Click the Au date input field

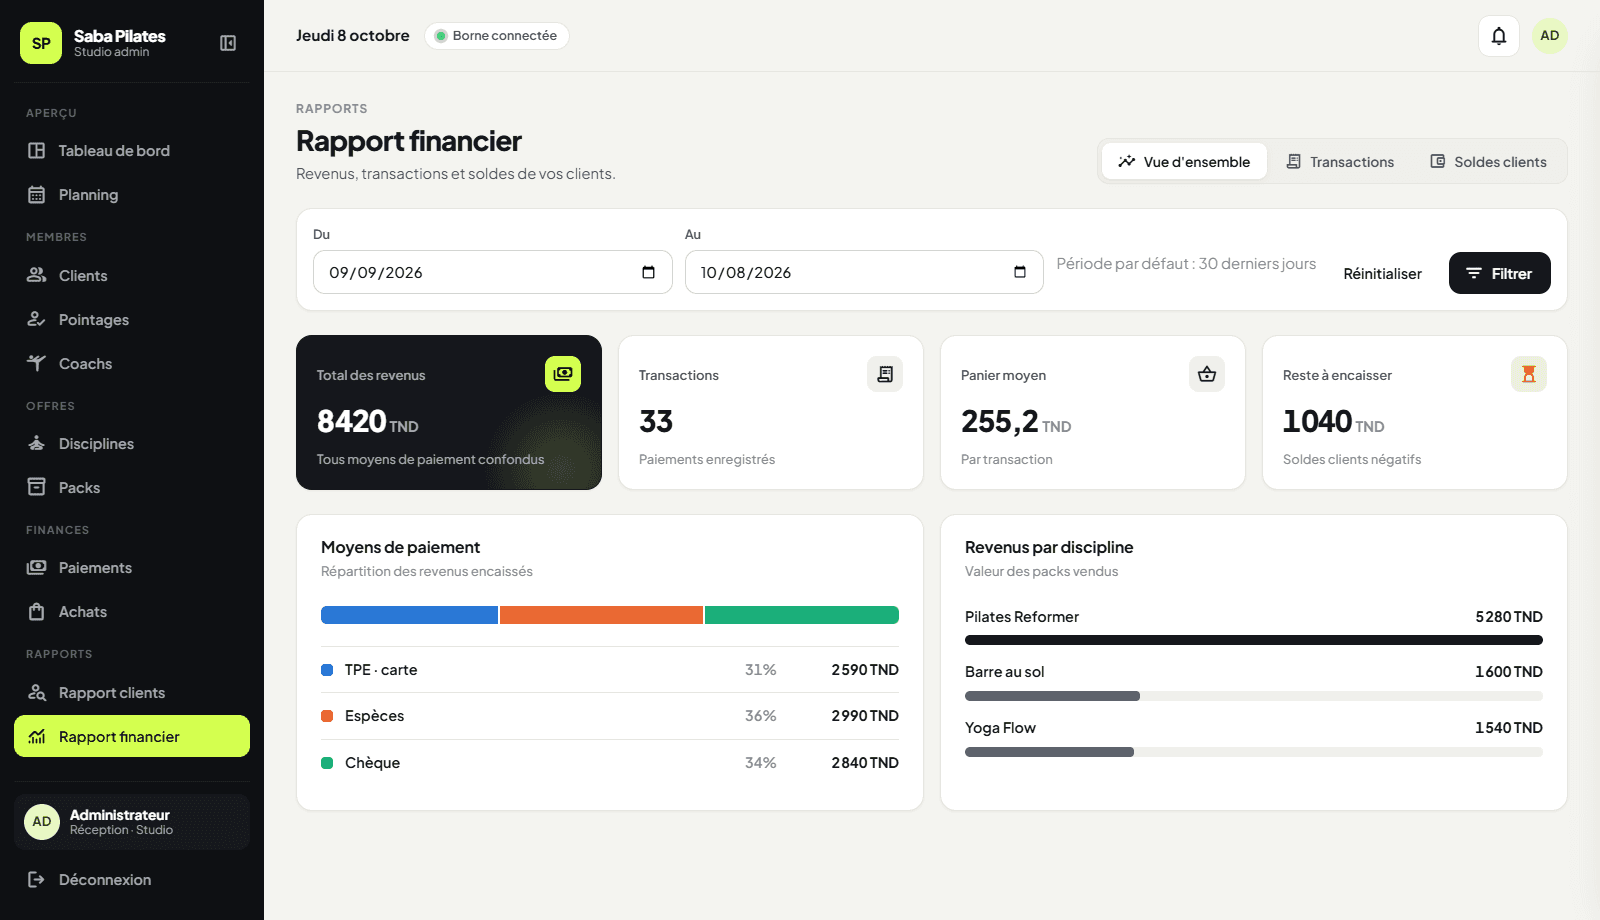pos(864,272)
